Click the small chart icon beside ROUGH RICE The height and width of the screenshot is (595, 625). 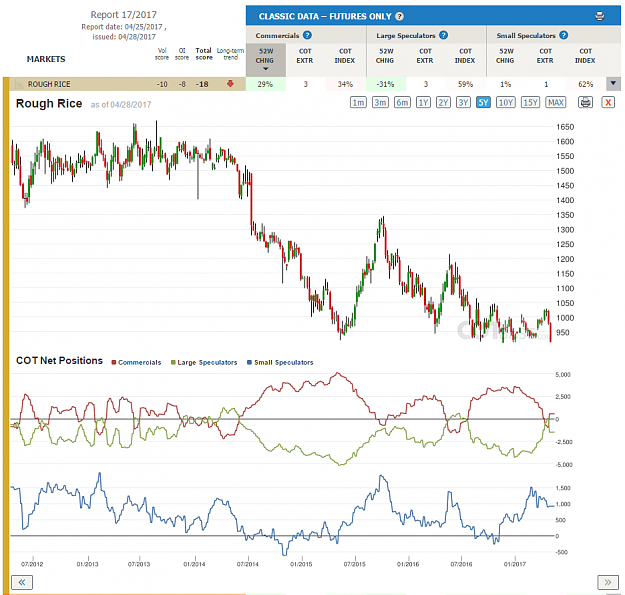pyautogui.click(x=19, y=84)
